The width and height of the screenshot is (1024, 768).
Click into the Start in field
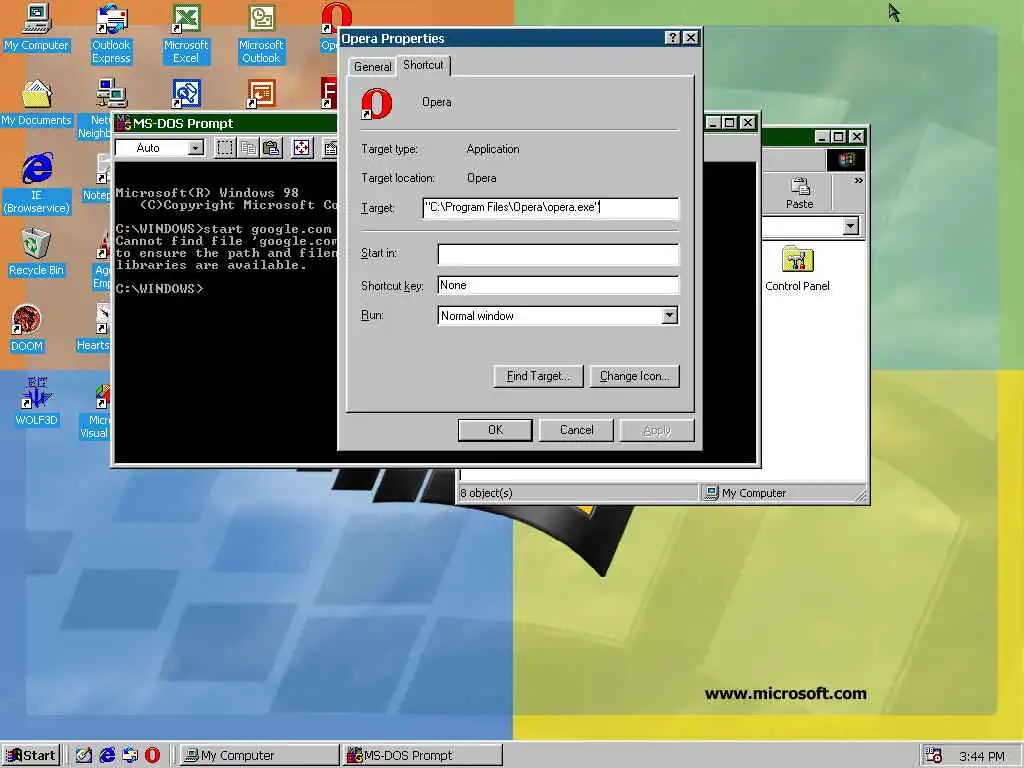558,254
